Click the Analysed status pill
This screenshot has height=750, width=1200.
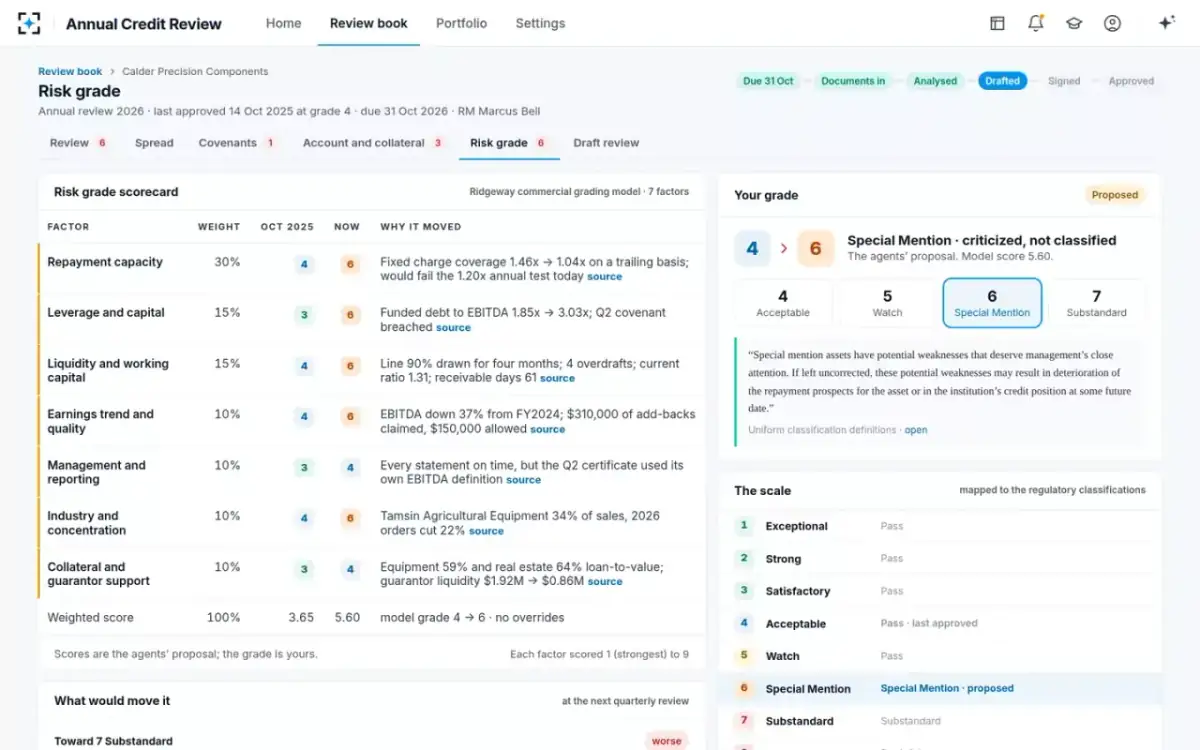(x=935, y=81)
